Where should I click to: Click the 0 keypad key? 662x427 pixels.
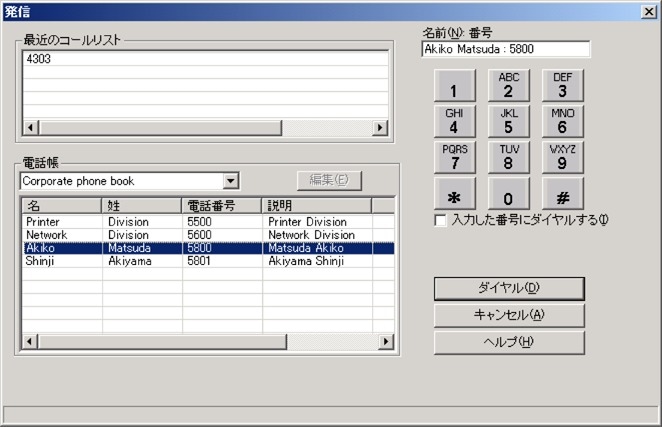(x=508, y=193)
